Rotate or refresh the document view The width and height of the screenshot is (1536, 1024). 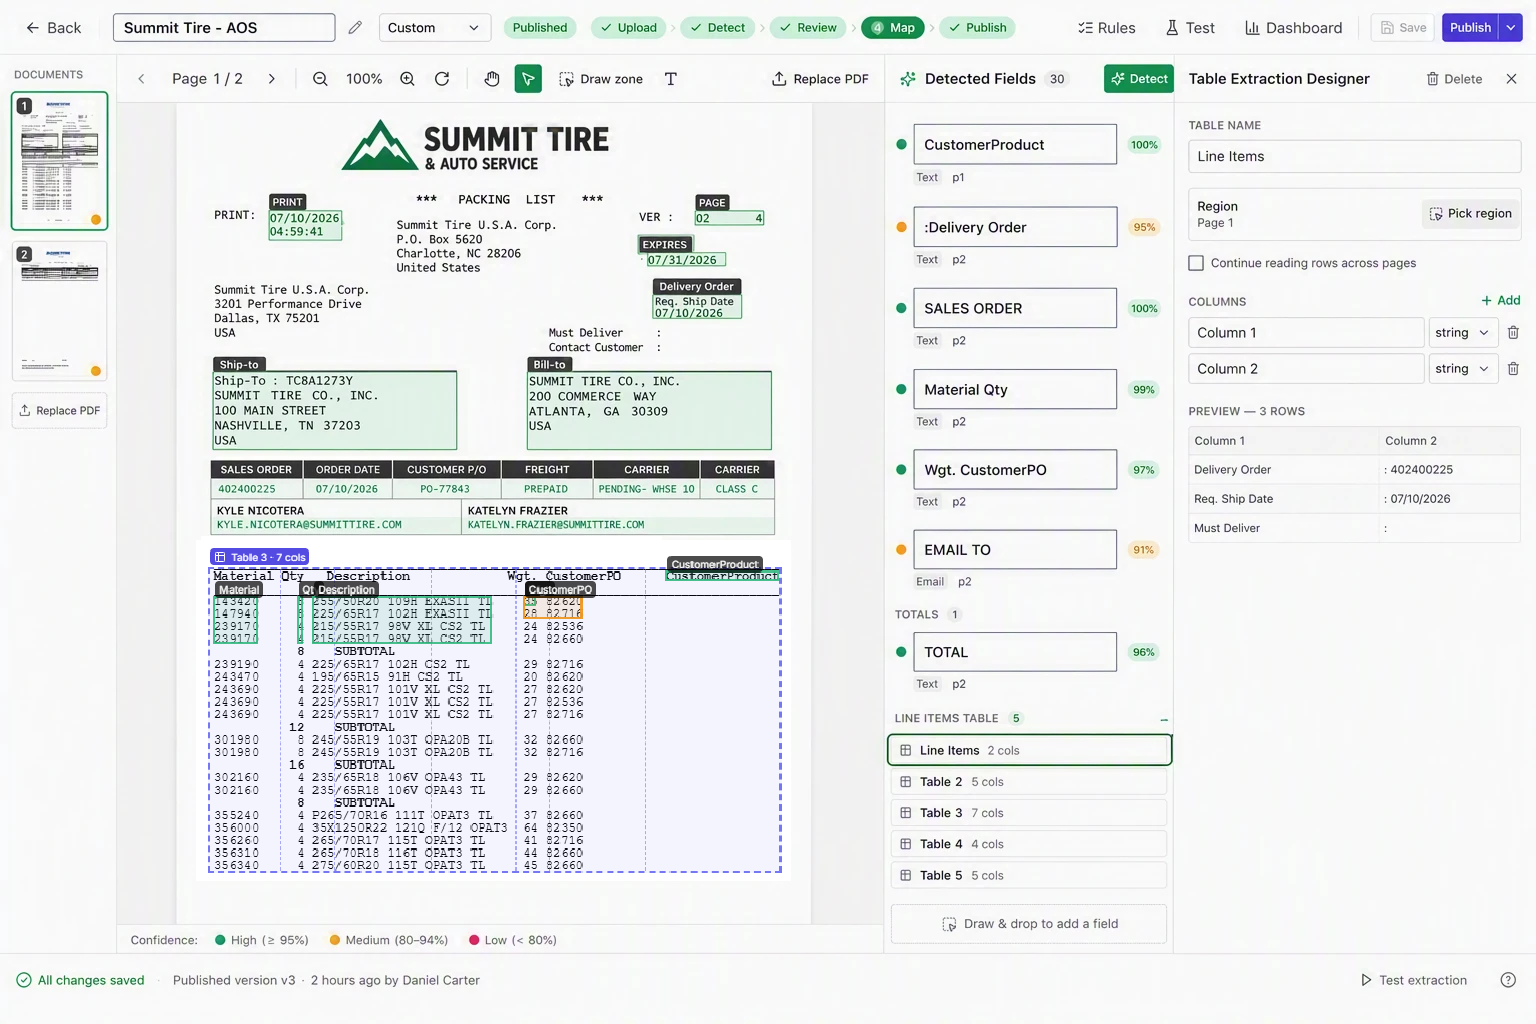[442, 79]
